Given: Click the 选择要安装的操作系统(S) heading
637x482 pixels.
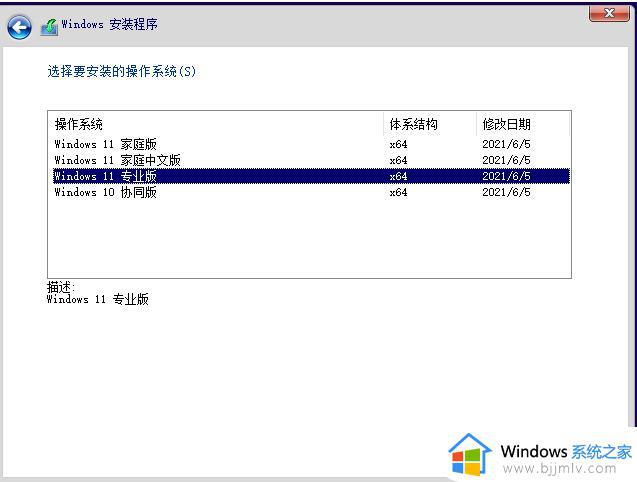Looking at the screenshot, I should [121, 72].
